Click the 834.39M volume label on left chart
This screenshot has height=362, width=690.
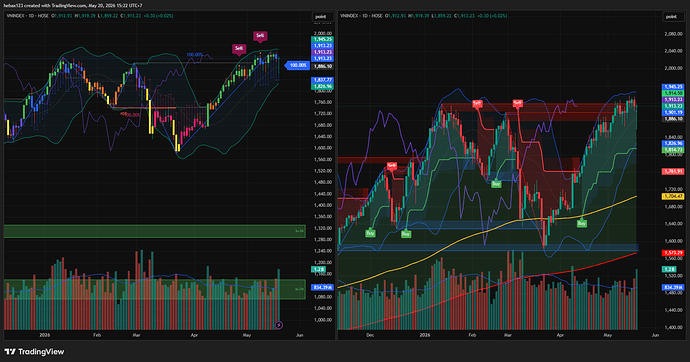[323, 287]
